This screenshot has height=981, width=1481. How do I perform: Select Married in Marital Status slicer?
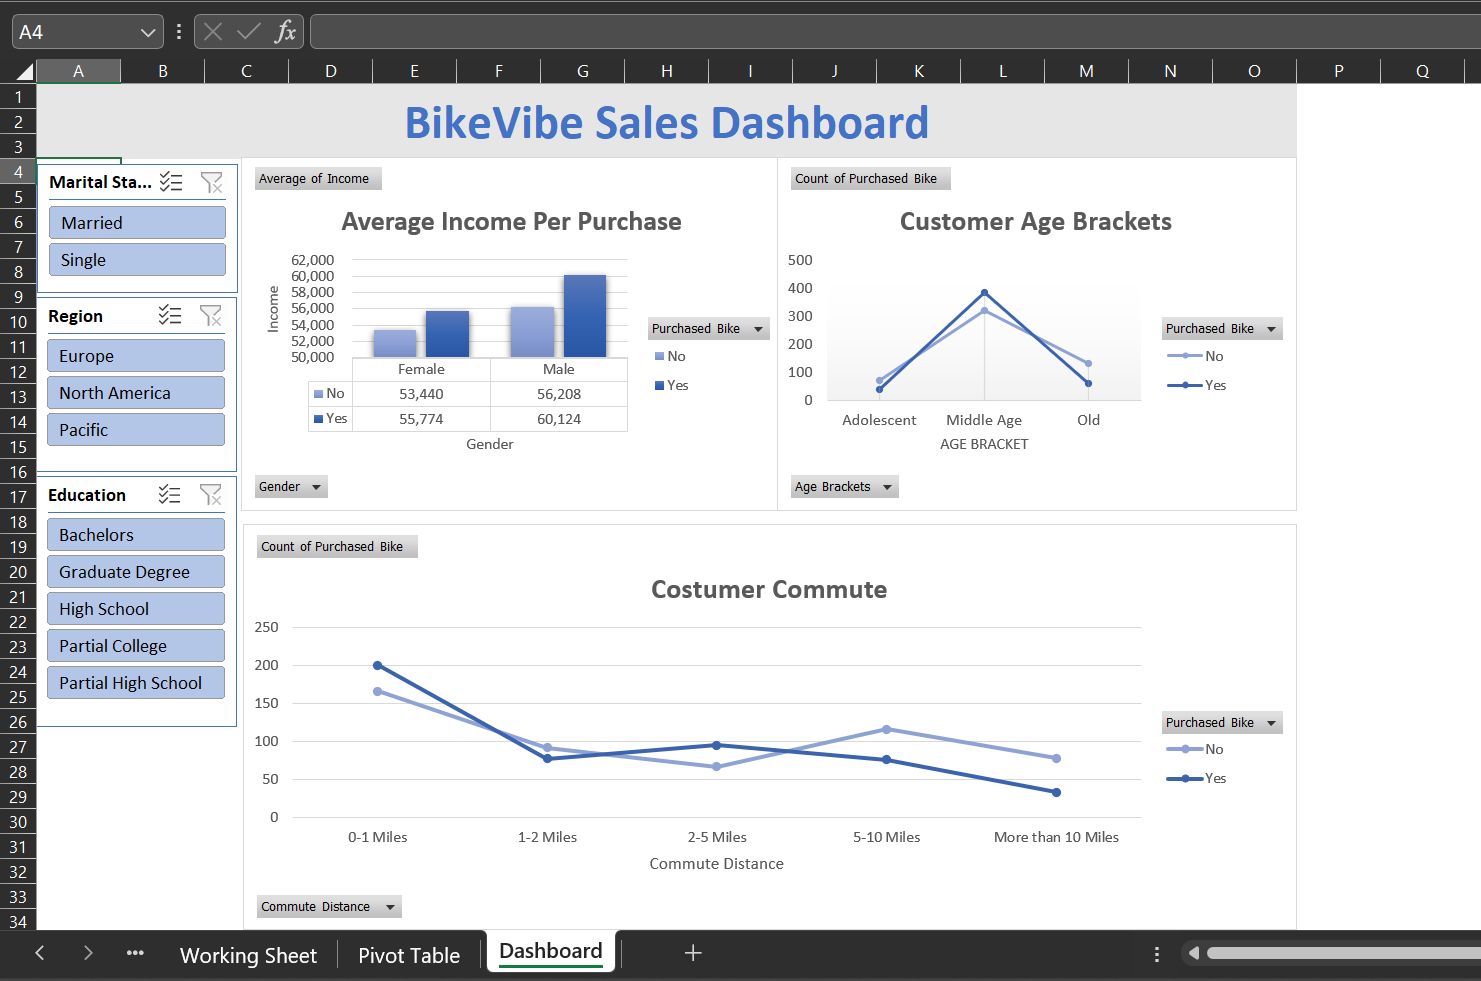pos(137,223)
